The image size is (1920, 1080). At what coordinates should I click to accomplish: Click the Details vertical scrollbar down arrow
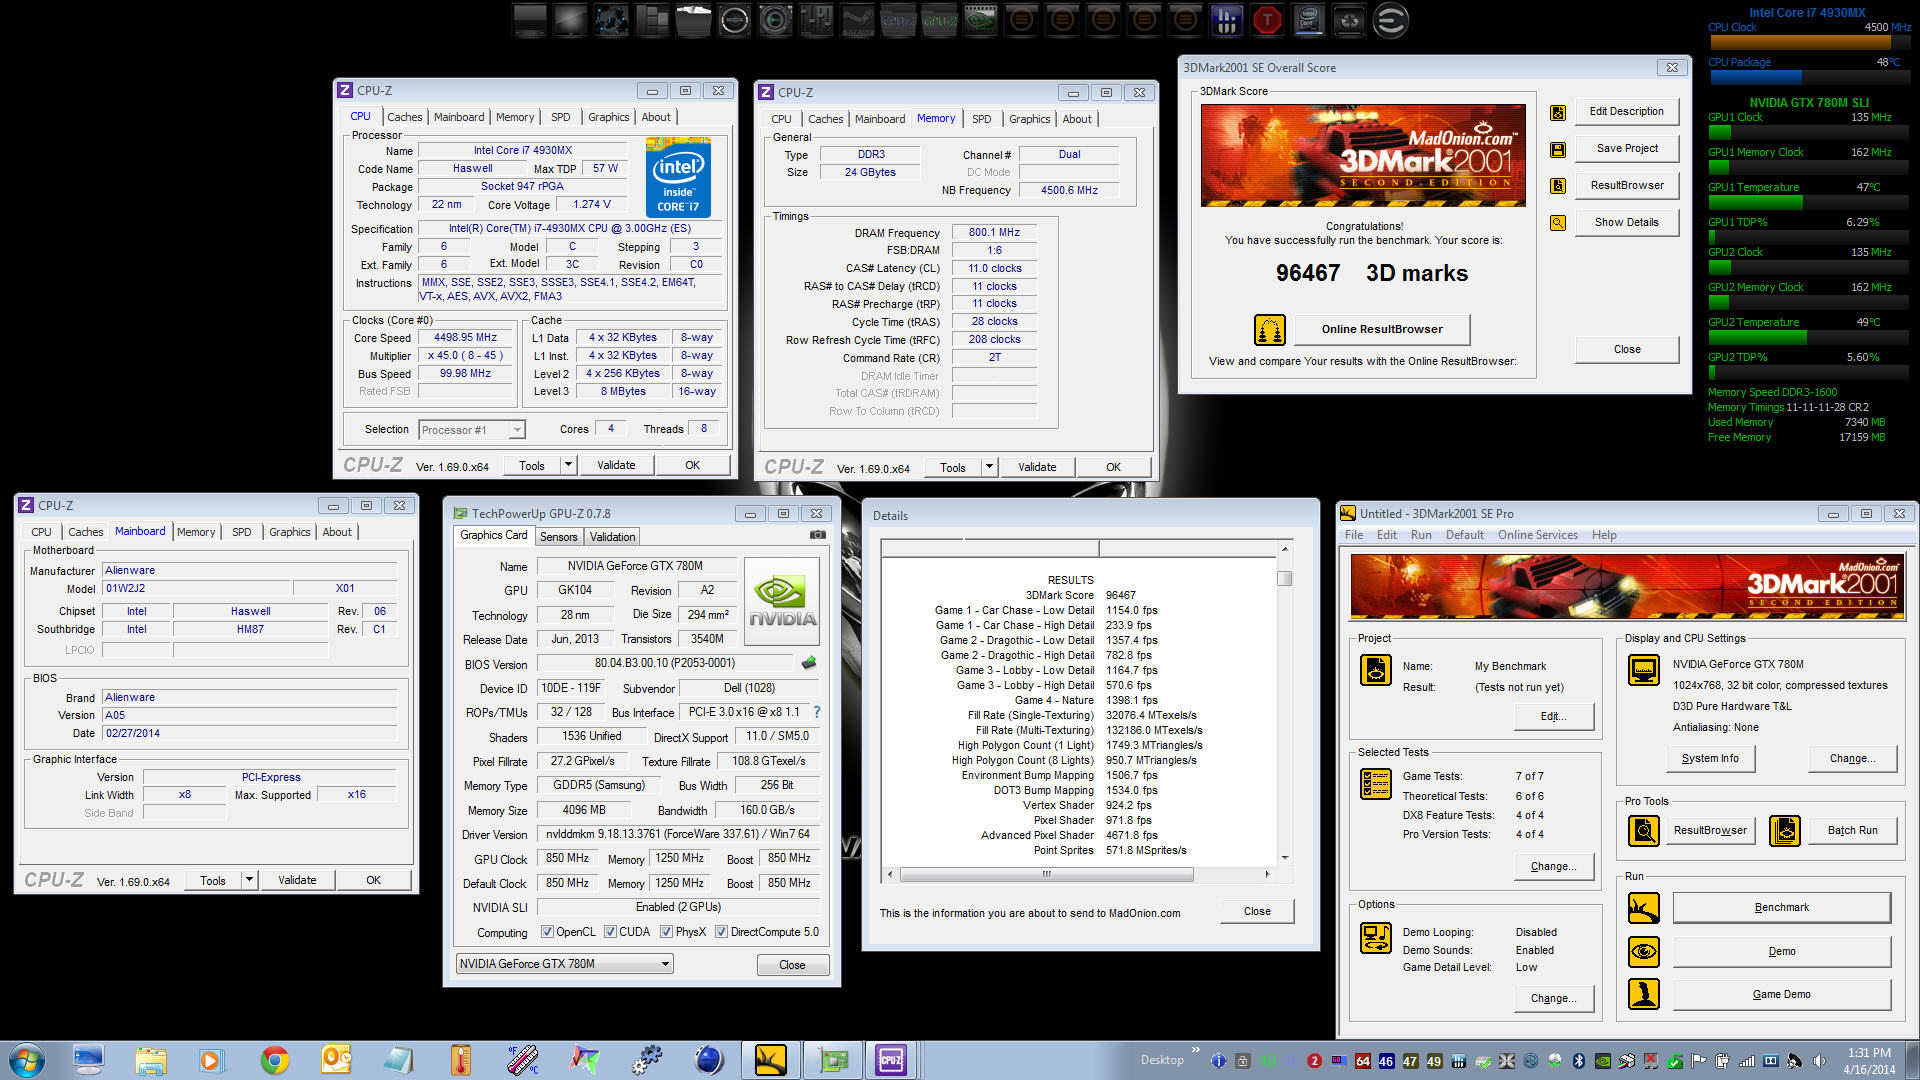tap(1285, 857)
